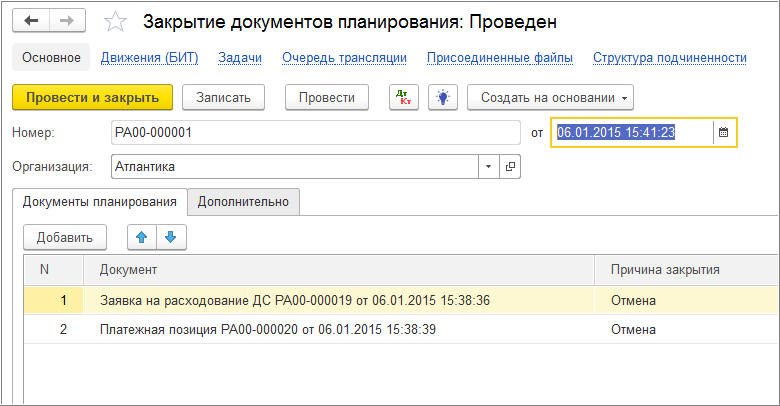Image resolution: width=780 pixels, height=406 pixels.
Task: Open the Организация record with open icon
Action: point(510,167)
